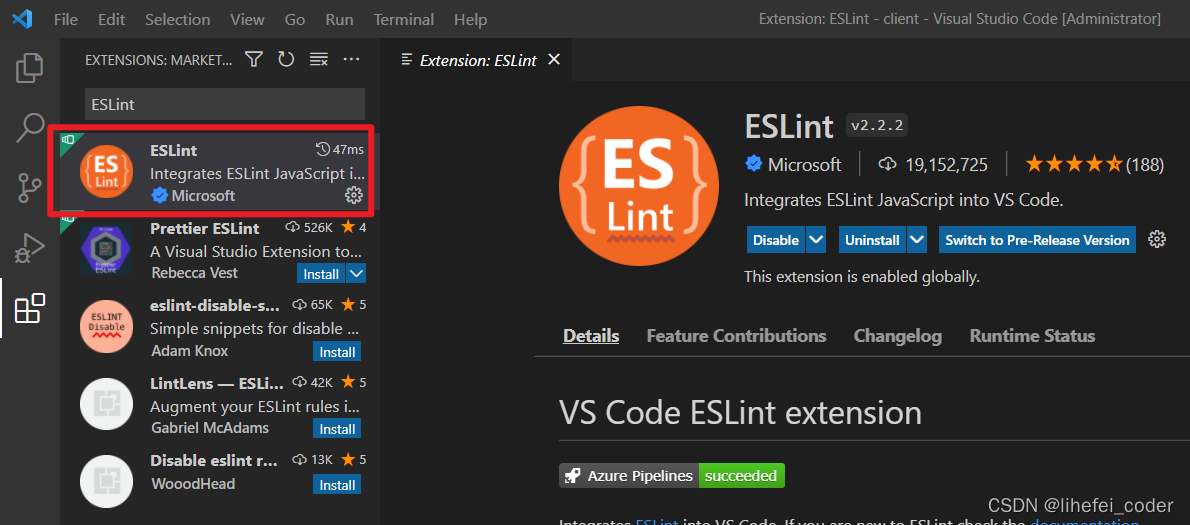This screenshot has width=1190, height=525.
Task: Open manage gear for ESLint in list
Action: [x=353, y=196]
